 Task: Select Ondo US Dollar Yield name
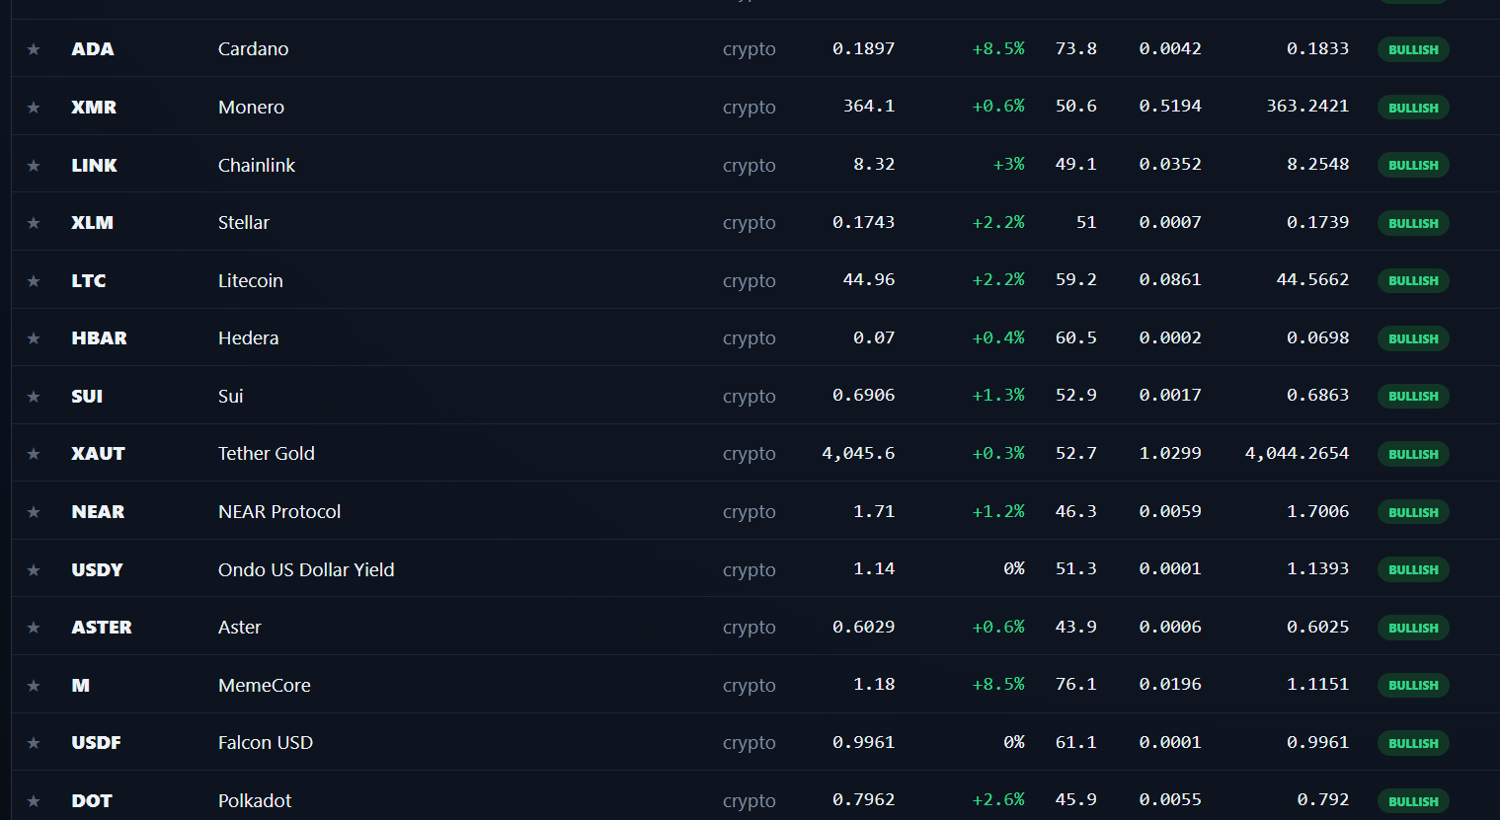tap(306, 570)
